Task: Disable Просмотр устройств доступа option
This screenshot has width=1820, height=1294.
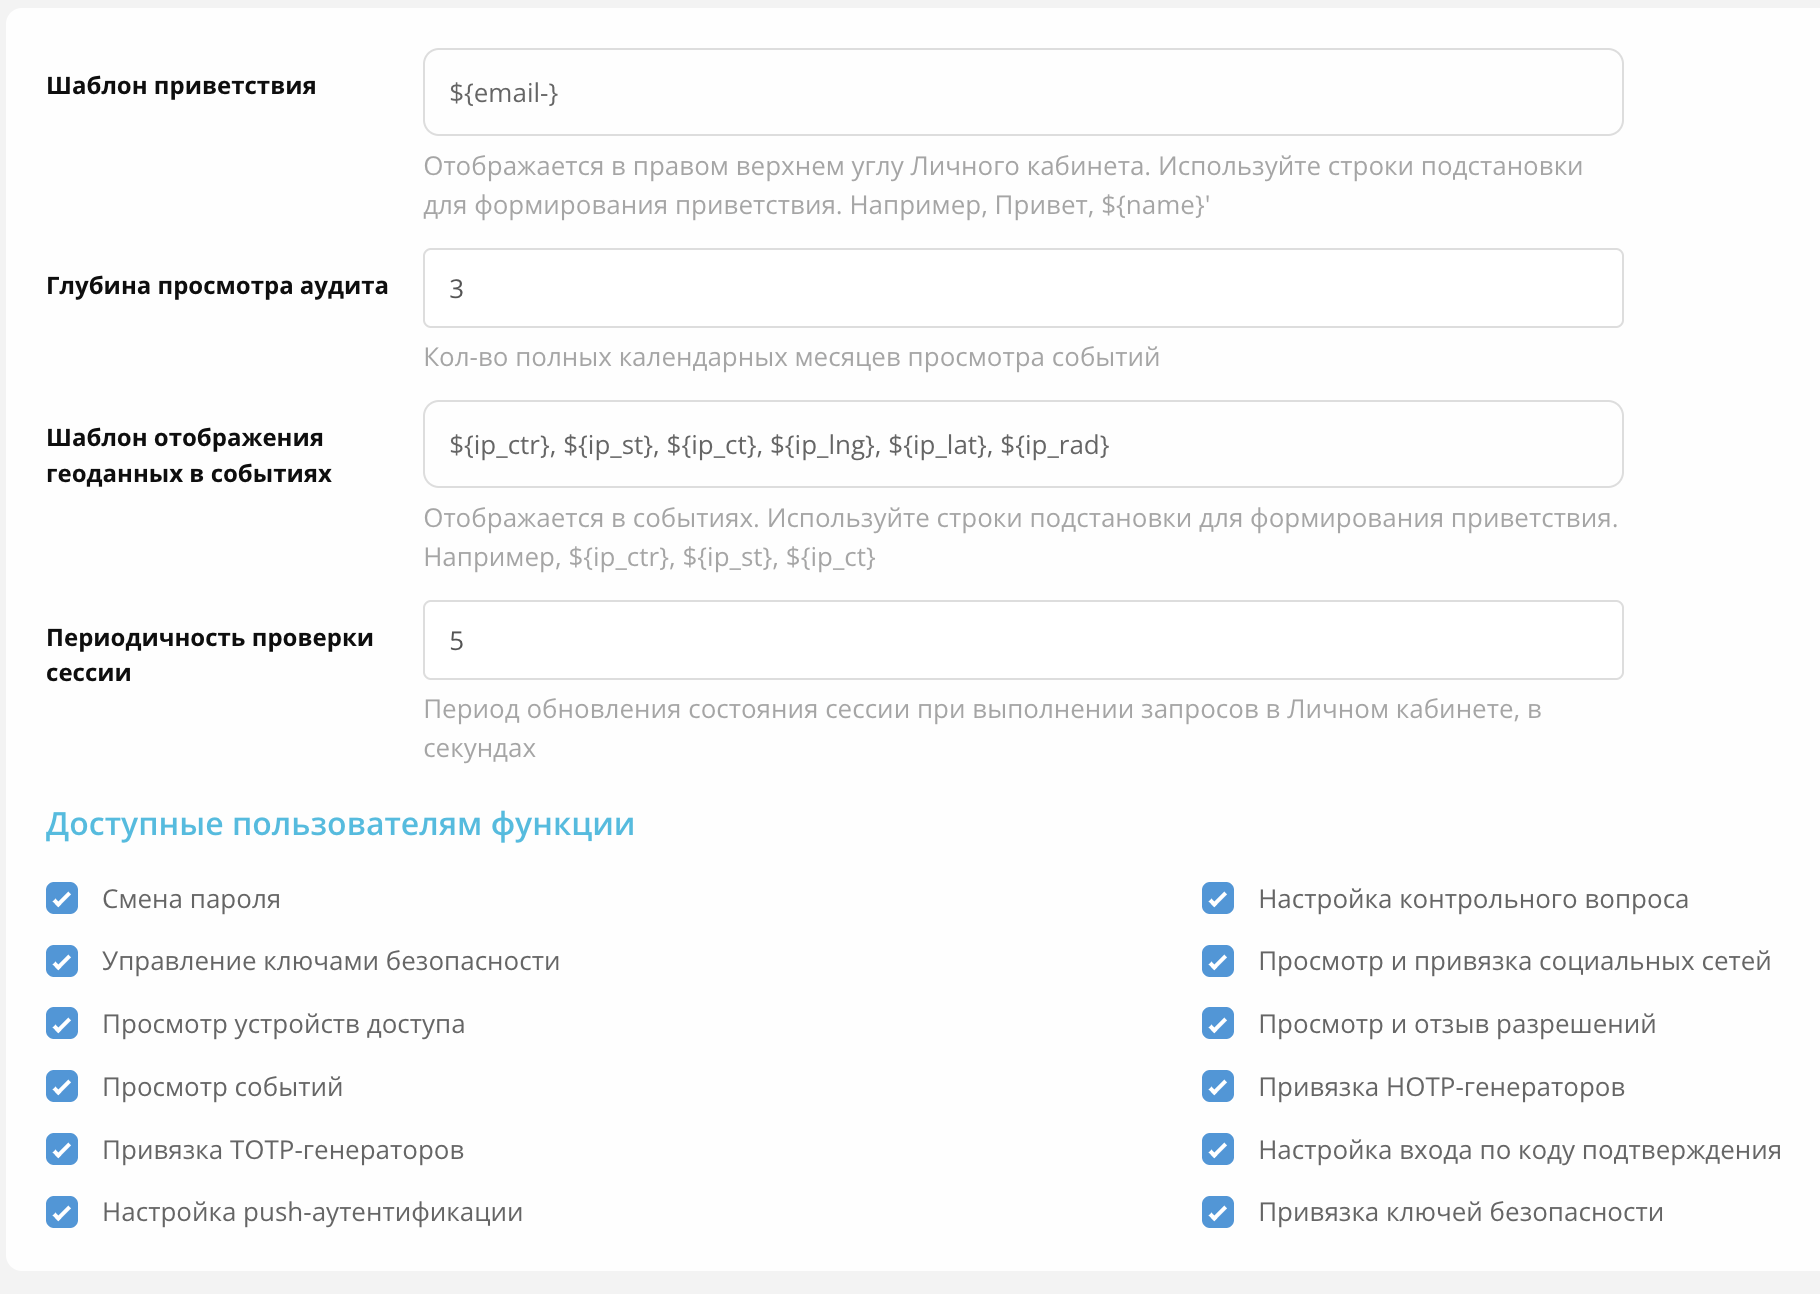Action: [x=62, y=1024]
